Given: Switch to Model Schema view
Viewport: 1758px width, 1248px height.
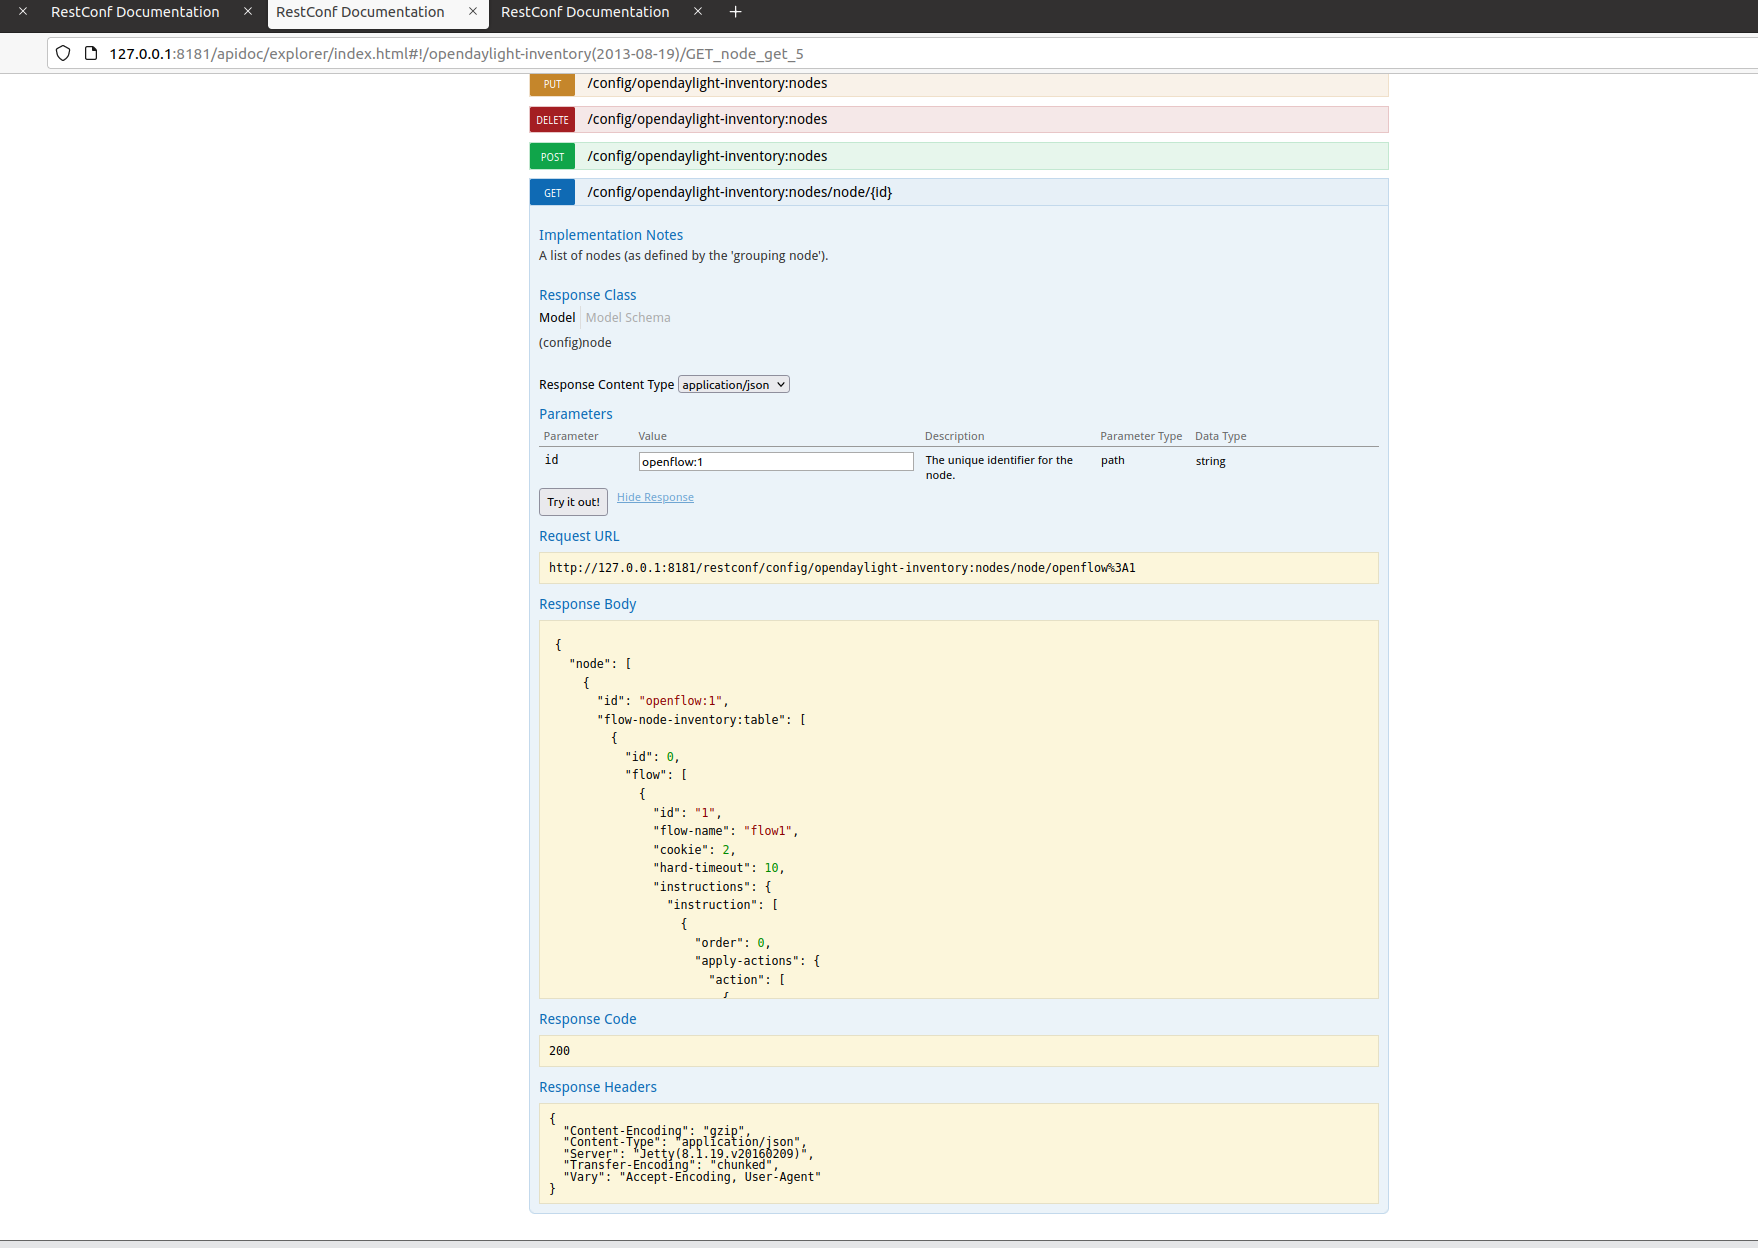Looking at the screenshot, I should point(628,318).
